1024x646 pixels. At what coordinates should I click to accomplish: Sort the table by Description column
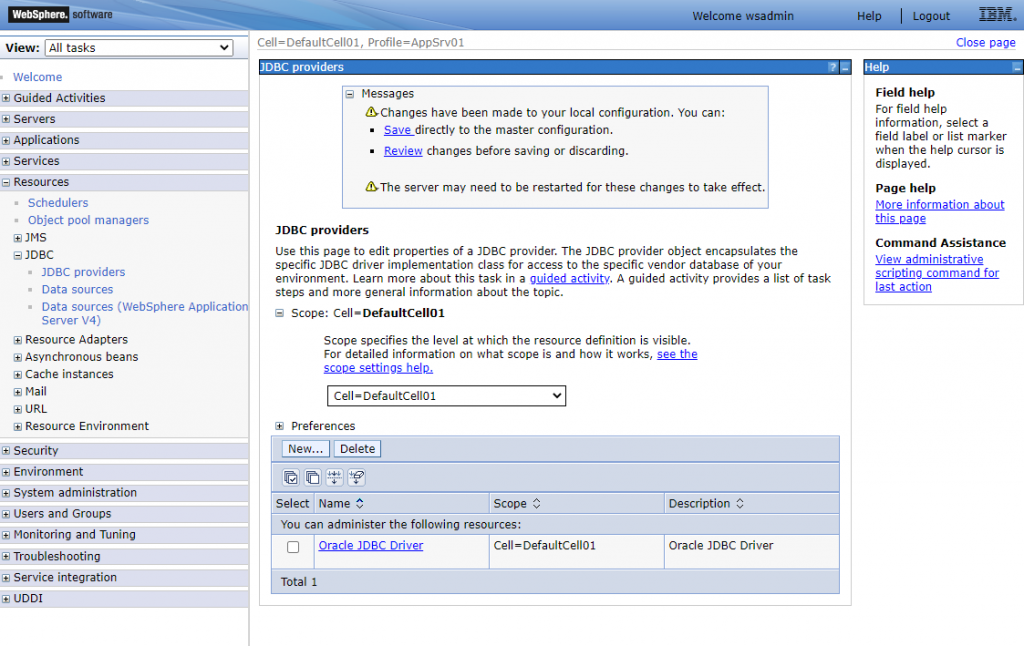(740, 504)
